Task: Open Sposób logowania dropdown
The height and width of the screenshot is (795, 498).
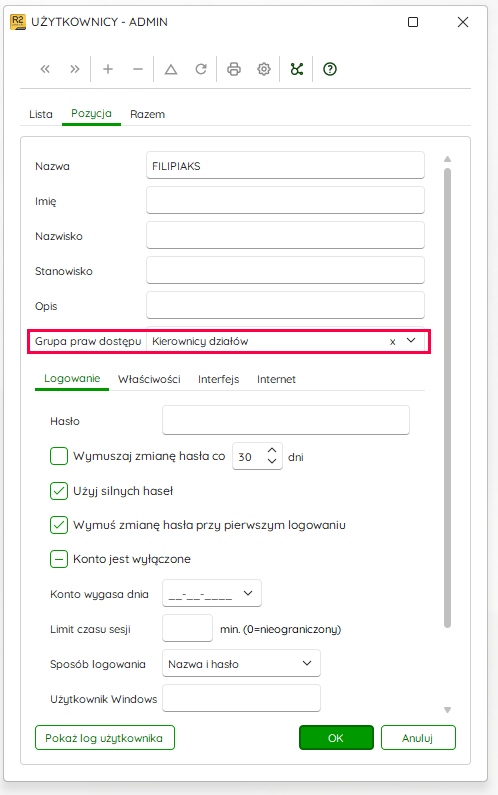Action: click(307, 663)
